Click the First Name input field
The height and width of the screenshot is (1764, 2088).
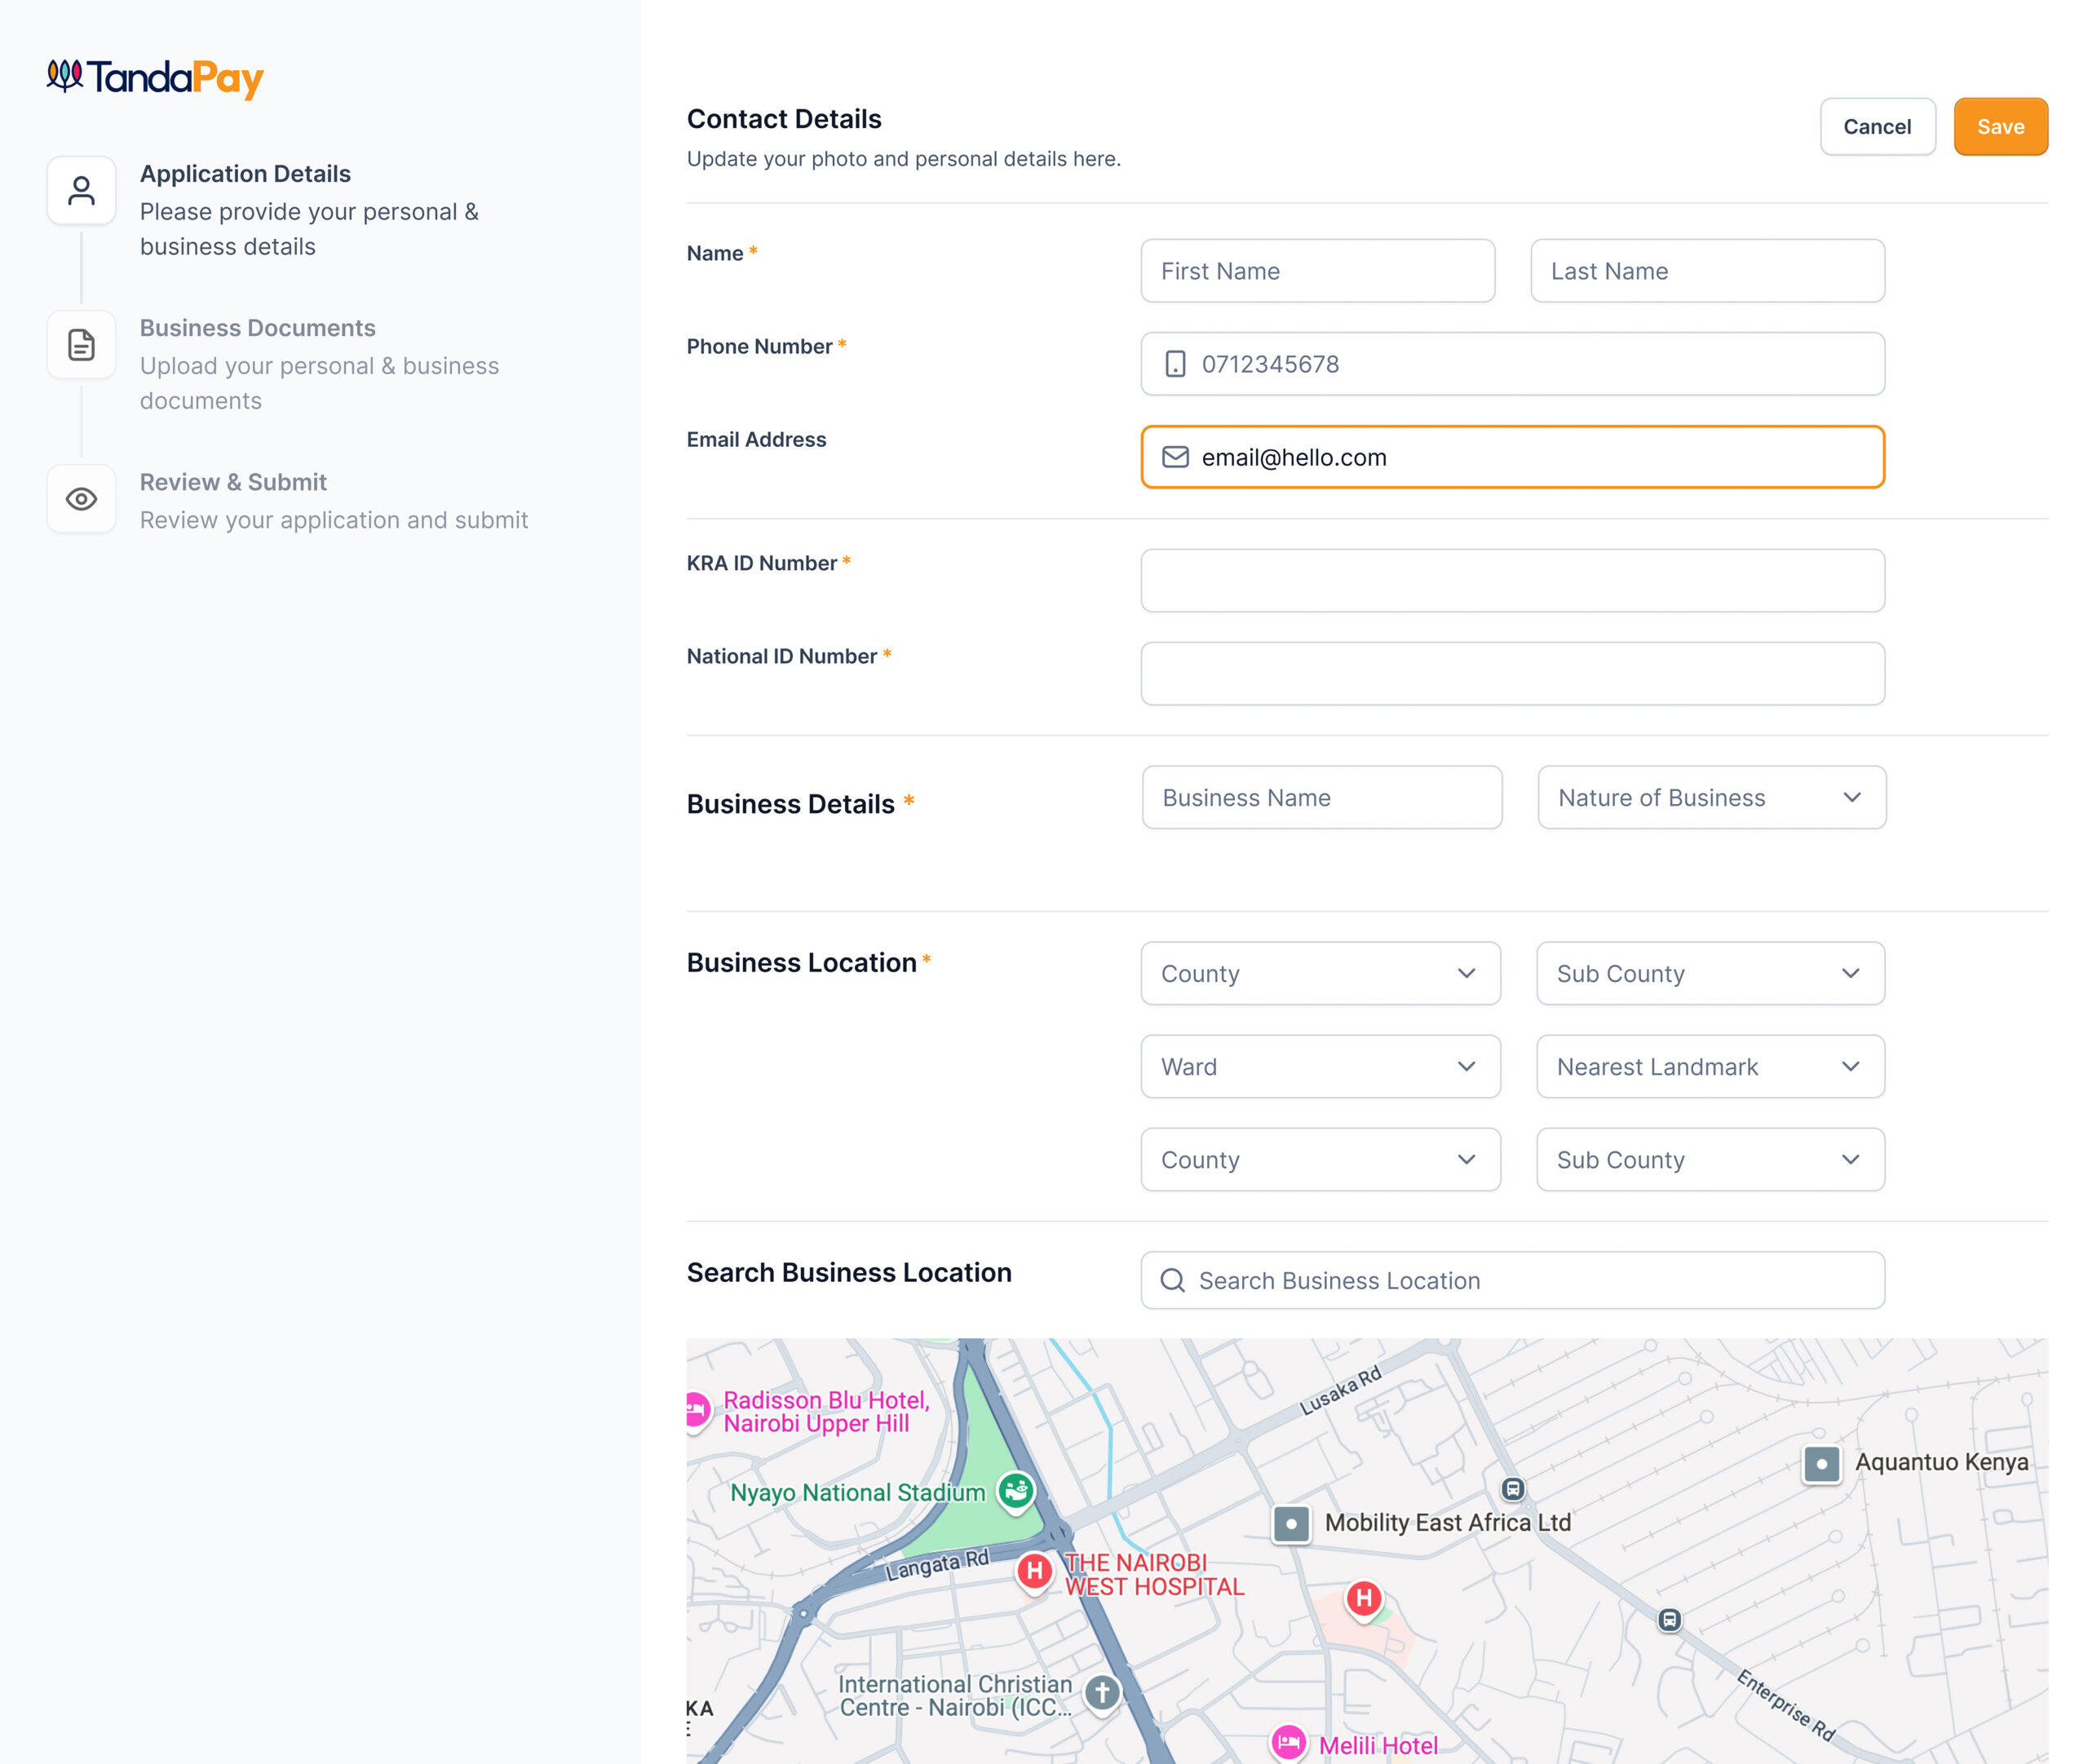[1317, 271]
